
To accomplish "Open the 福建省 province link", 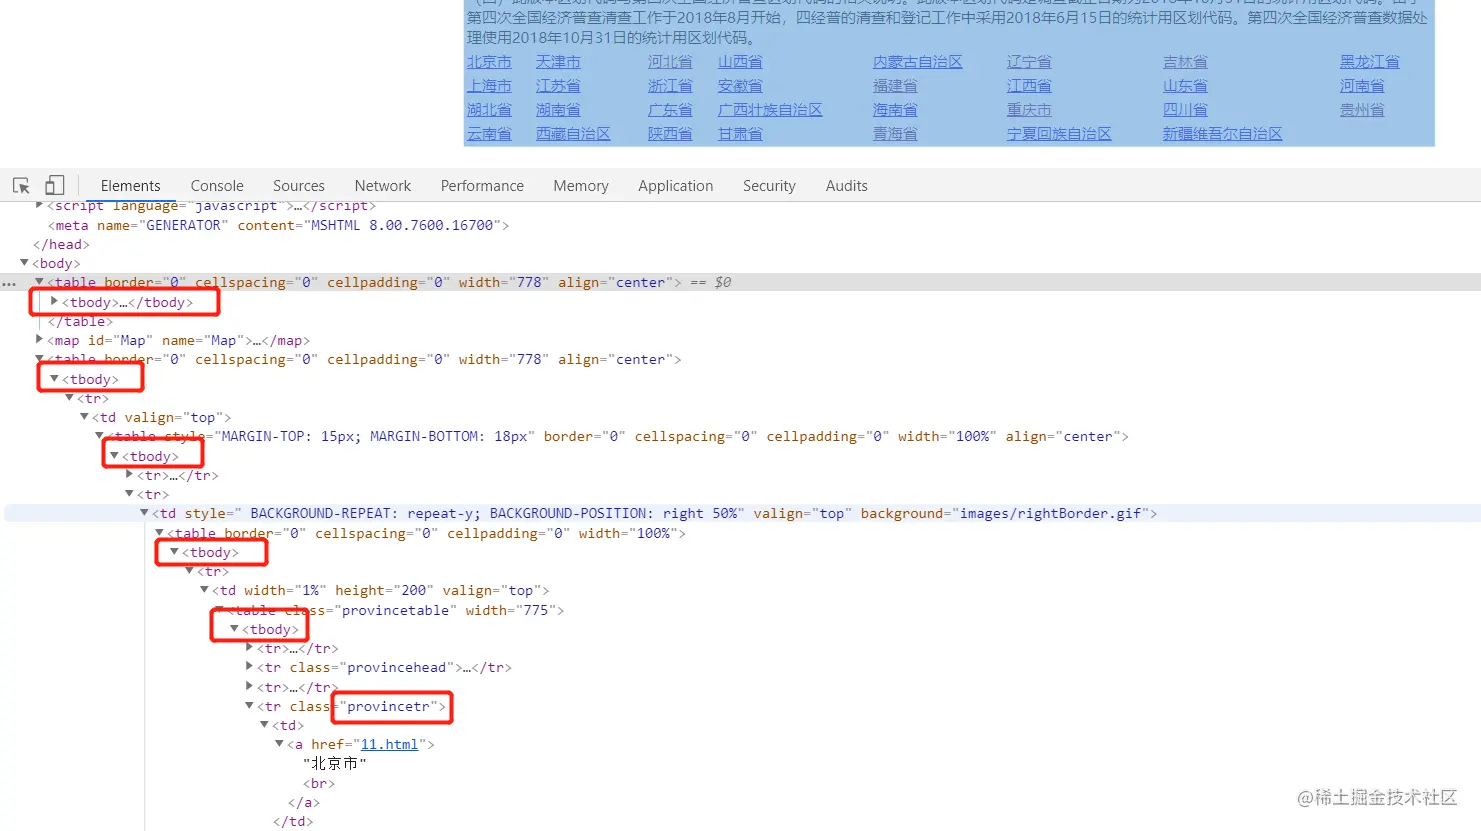I will (x=895, y=86).
